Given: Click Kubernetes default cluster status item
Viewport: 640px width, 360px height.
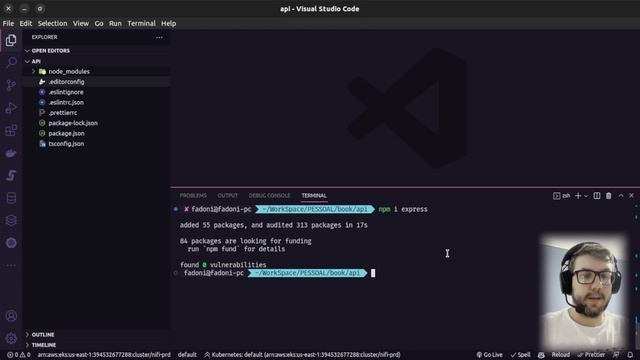Looking at the screenshot, I should click(x=302, y=355).
